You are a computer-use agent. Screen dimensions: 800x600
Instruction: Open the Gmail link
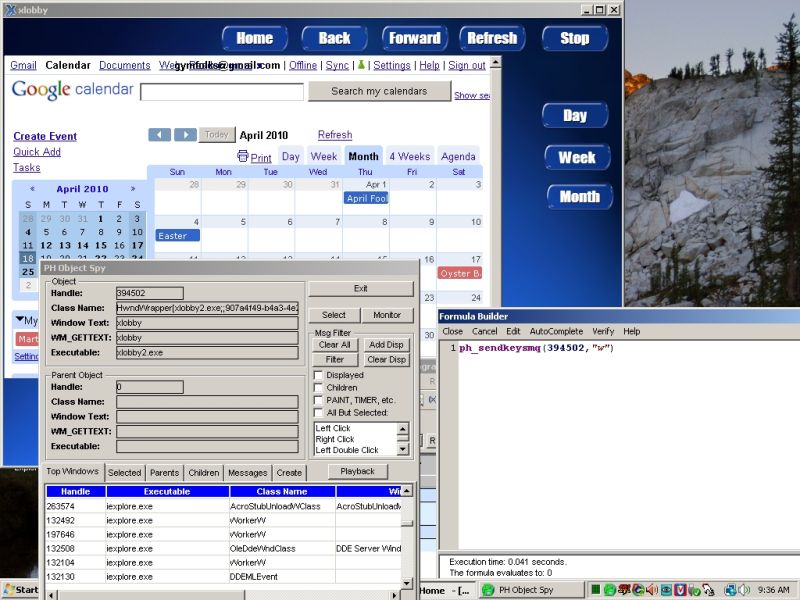click(23, 65)
